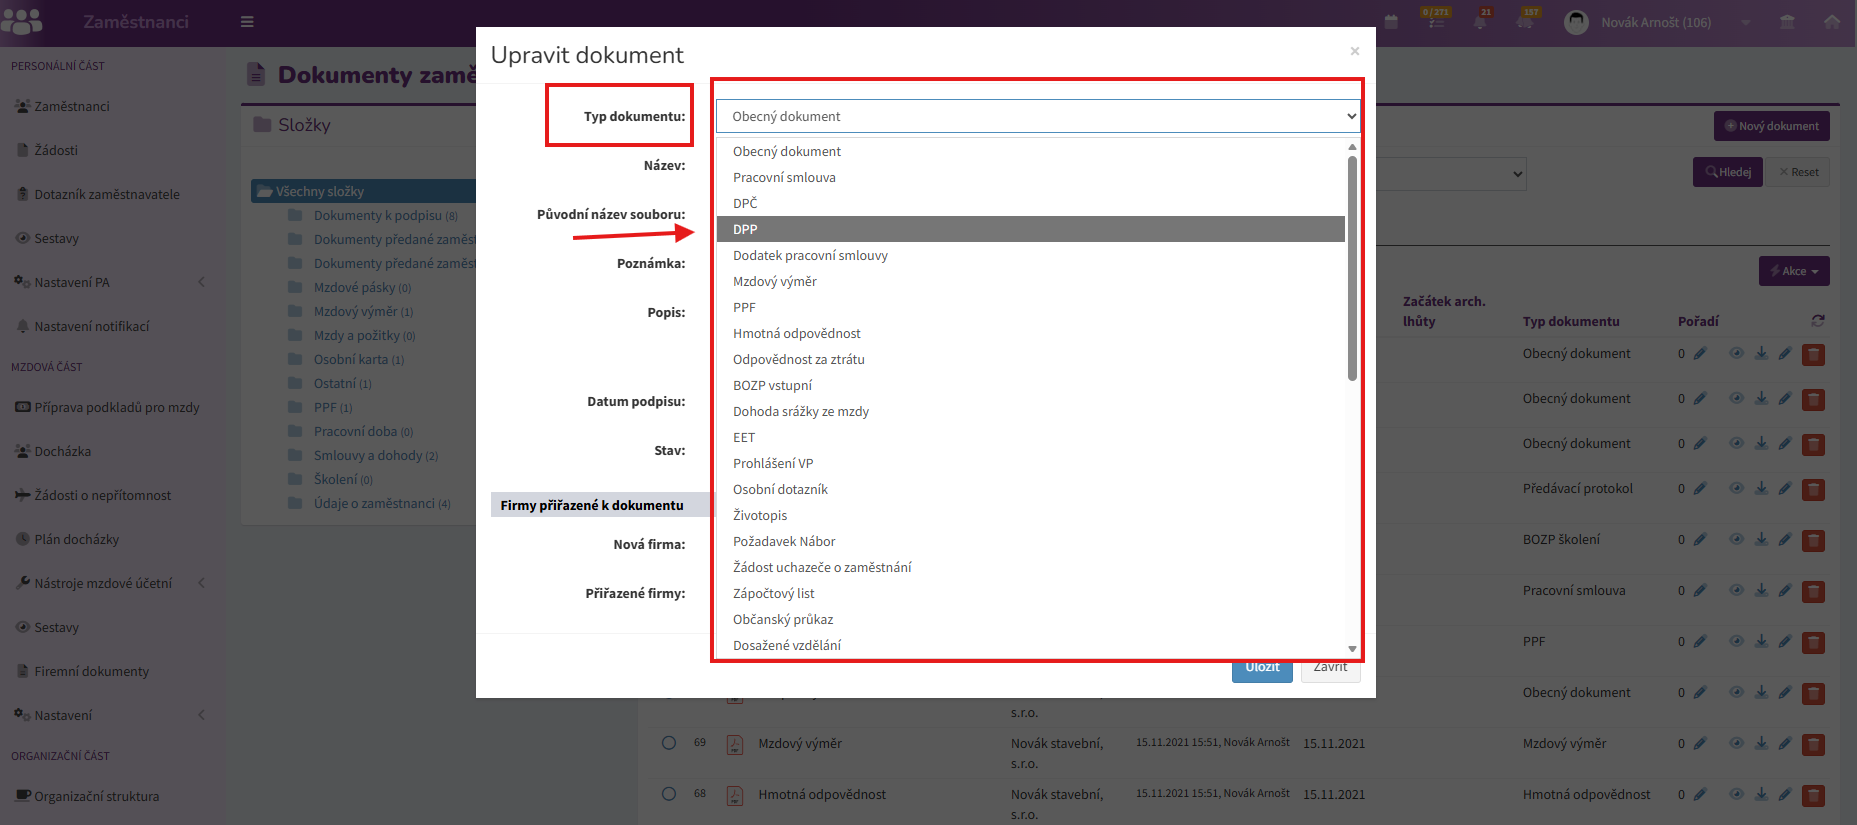Choose Zápočtový list from document type list
The width and height of the screenshot is (1857, 825).
1031,593
